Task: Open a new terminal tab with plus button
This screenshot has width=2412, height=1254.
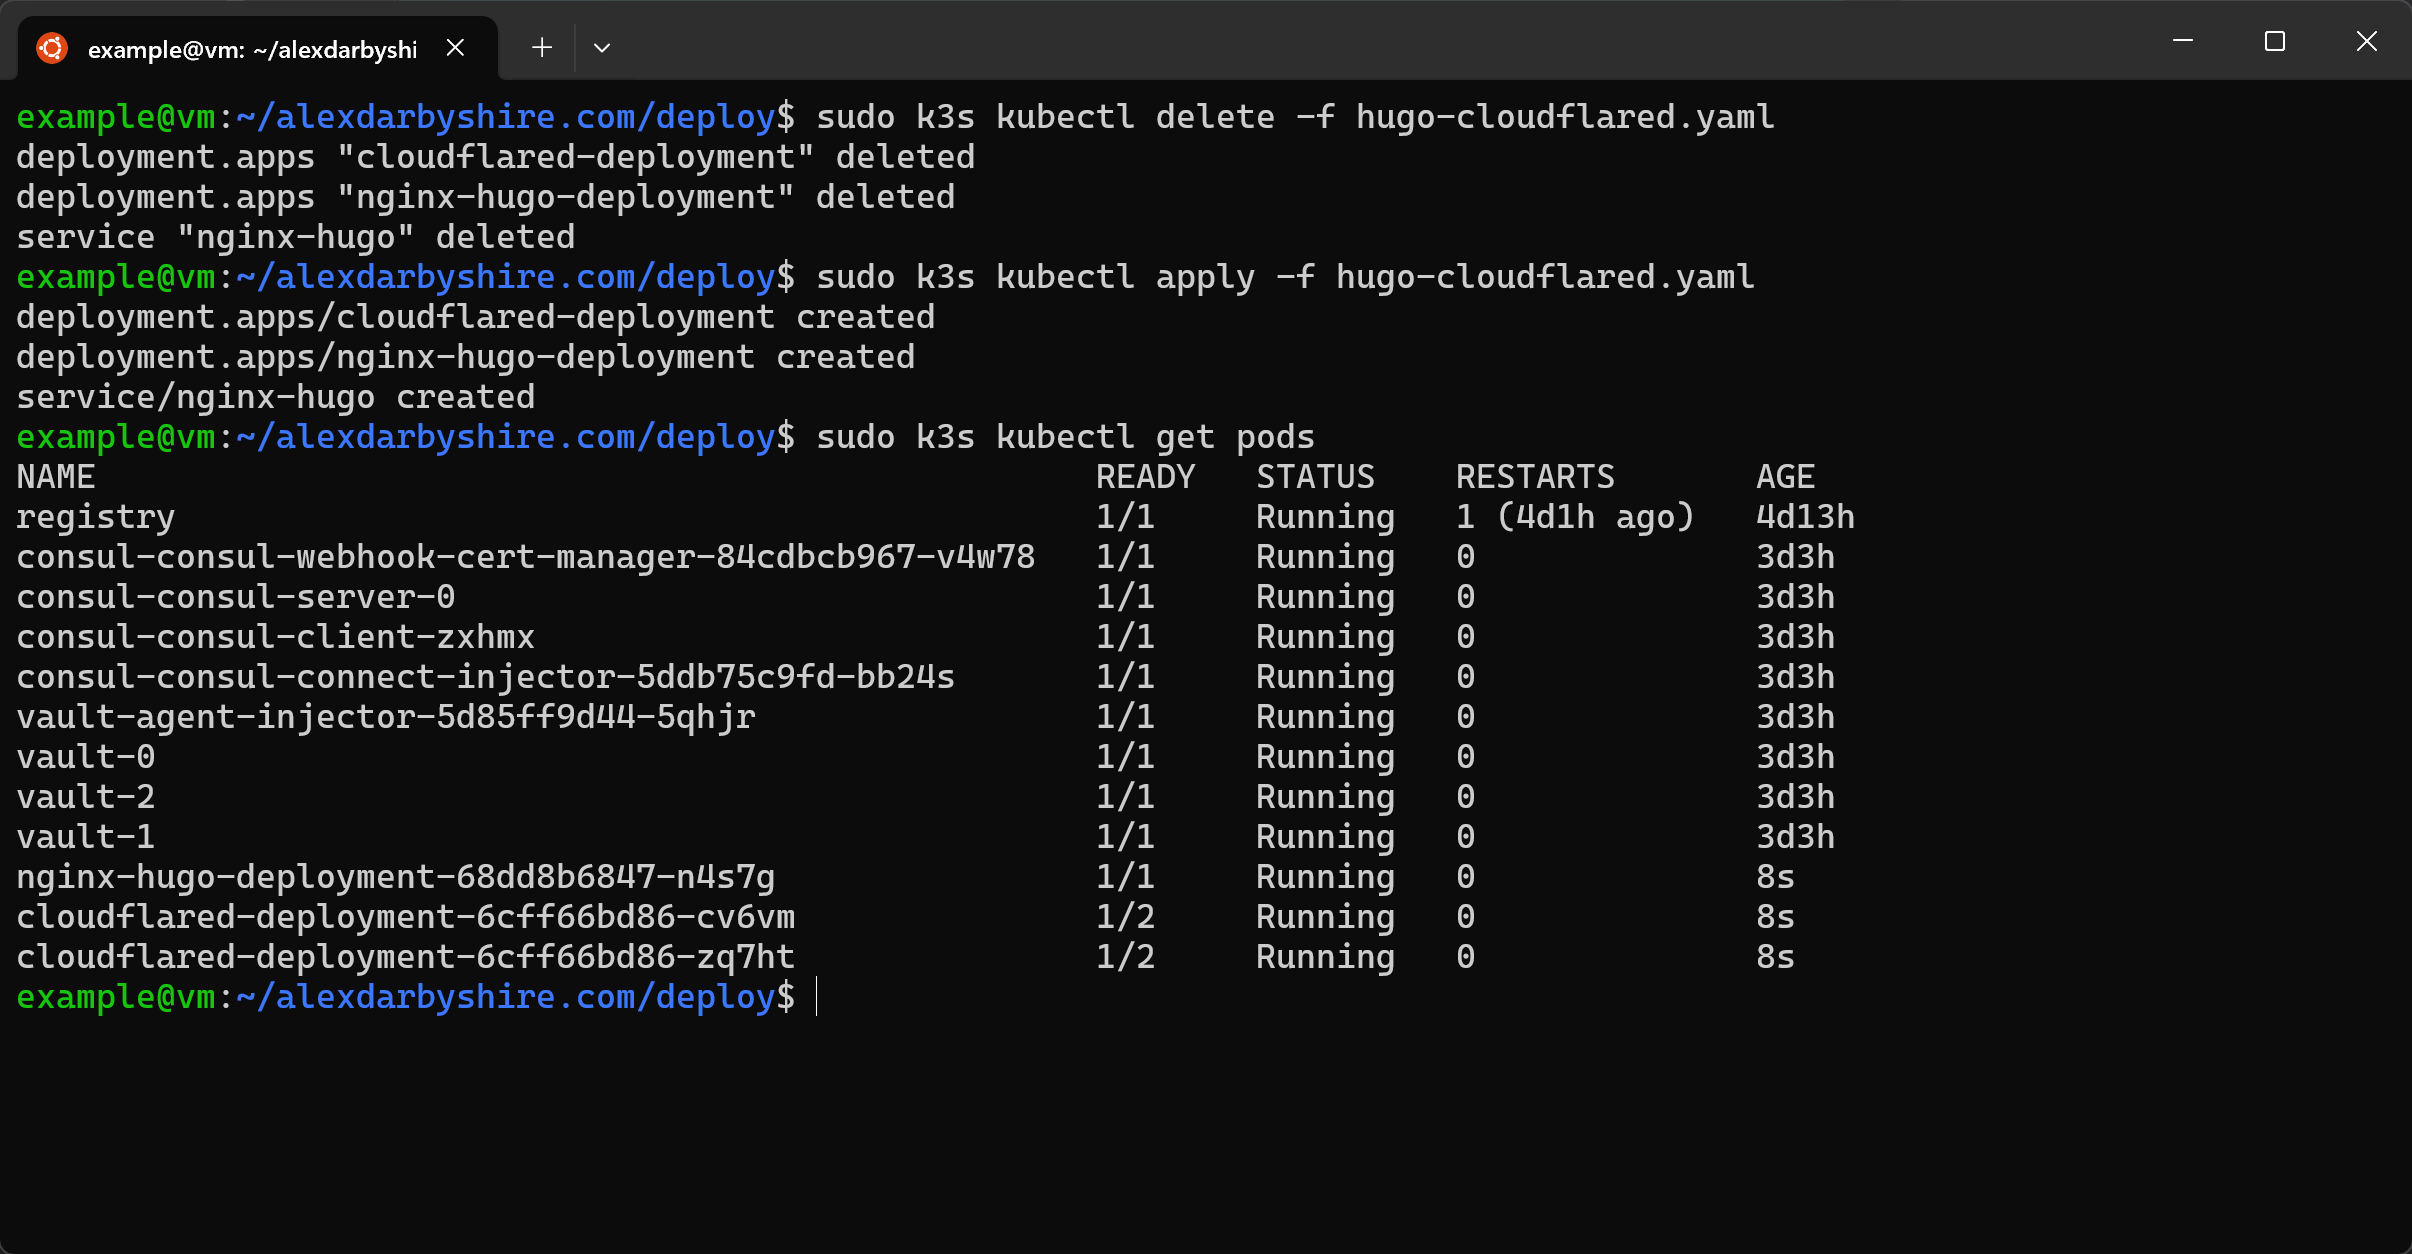Action: click(x=542, y=47)
